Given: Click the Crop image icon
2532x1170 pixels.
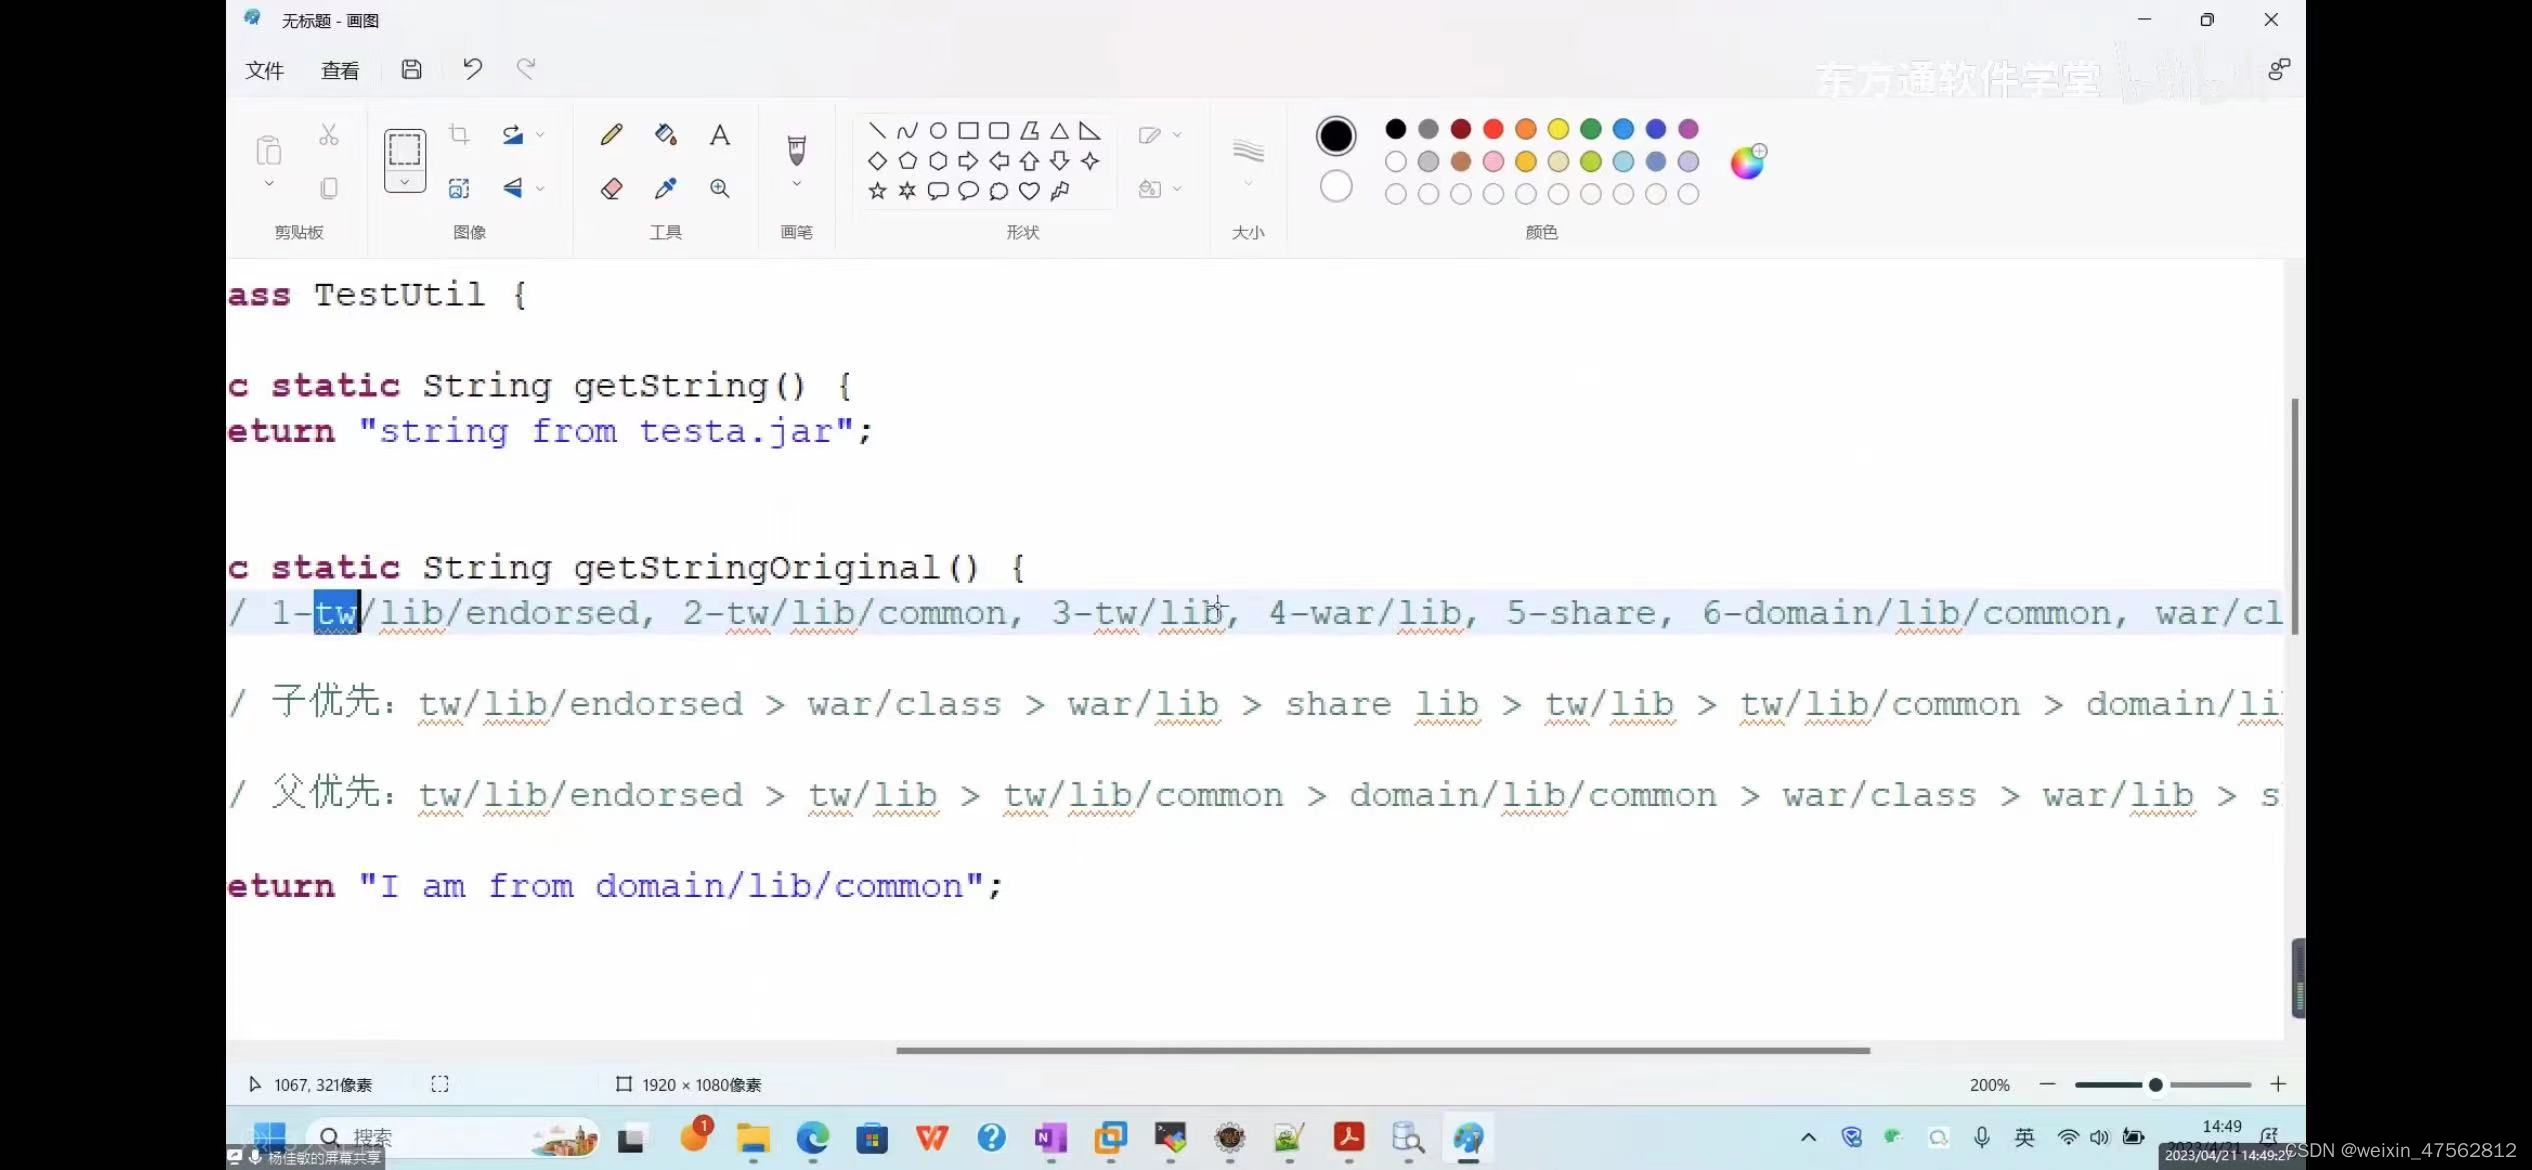Looking at the screenshot, I should pyautogui.click(x=459, y=135).
